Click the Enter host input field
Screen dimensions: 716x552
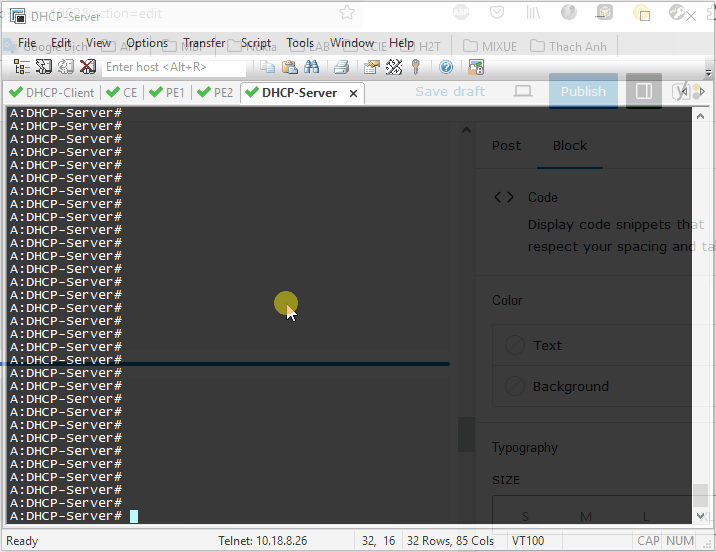click(x=174, y=67)
